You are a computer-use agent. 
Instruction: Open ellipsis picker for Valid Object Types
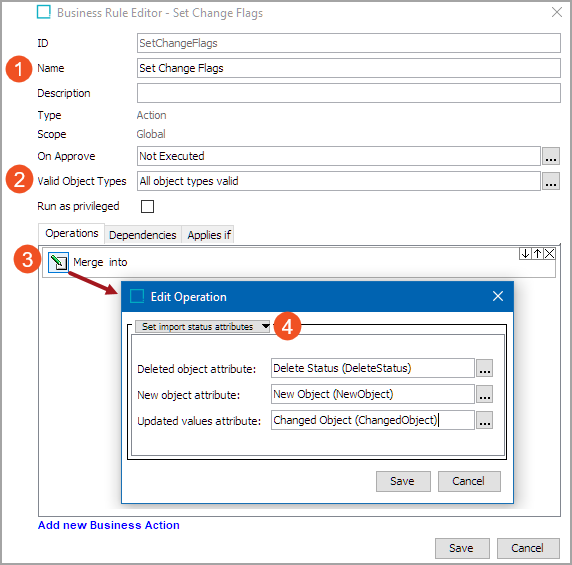(x=550, y=181)
